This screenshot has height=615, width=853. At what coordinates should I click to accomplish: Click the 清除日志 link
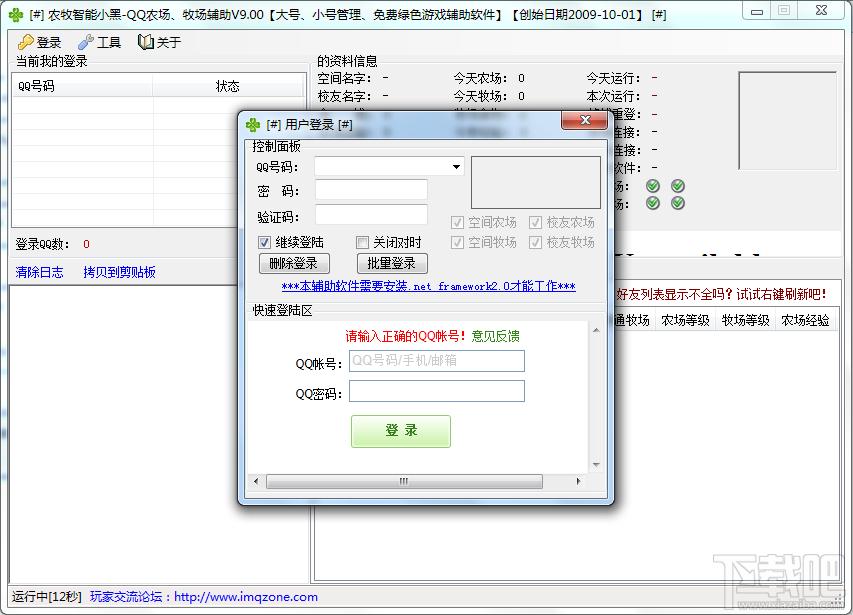coord(39,272)
